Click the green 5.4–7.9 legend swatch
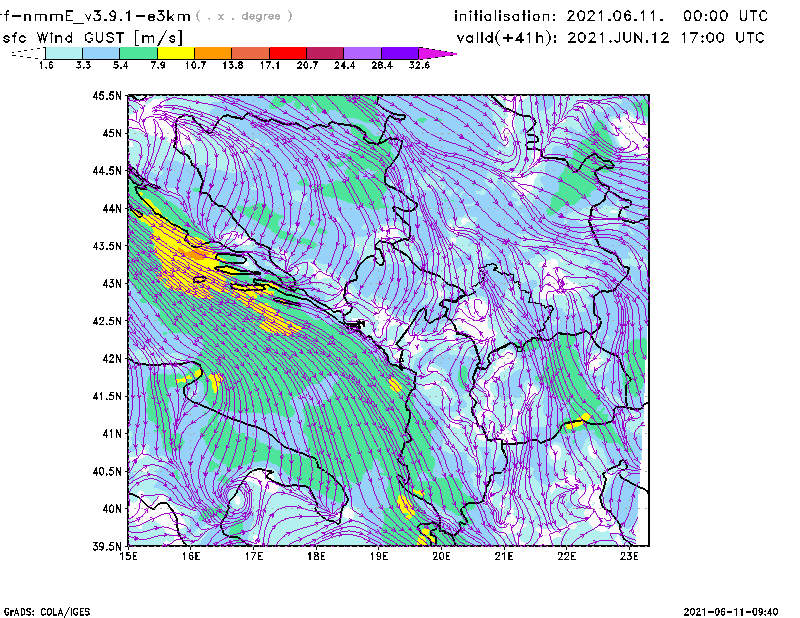 [138, 53]
